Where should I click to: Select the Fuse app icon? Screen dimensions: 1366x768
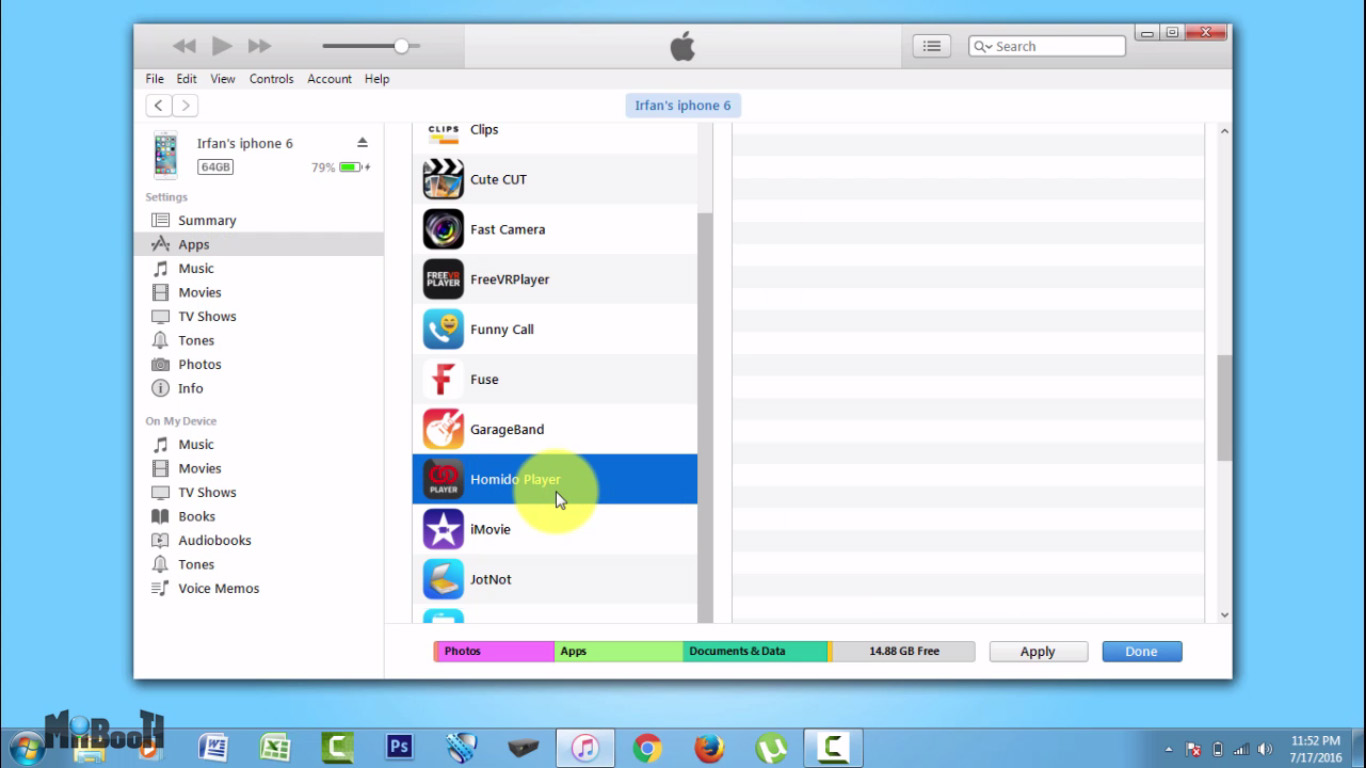[443, 379]
